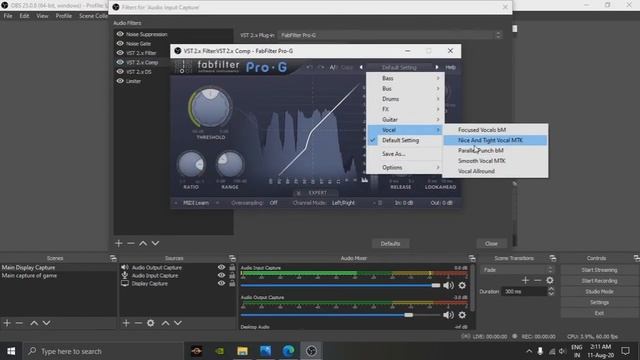Add a new source with plus icon
The width and height of the screenshot is (640, 360).
tap(126, 323)
